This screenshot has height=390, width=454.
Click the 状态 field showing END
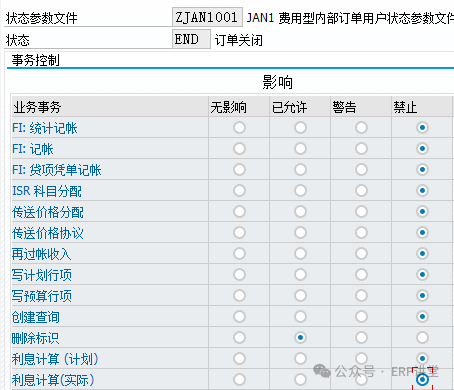[191, 39]
